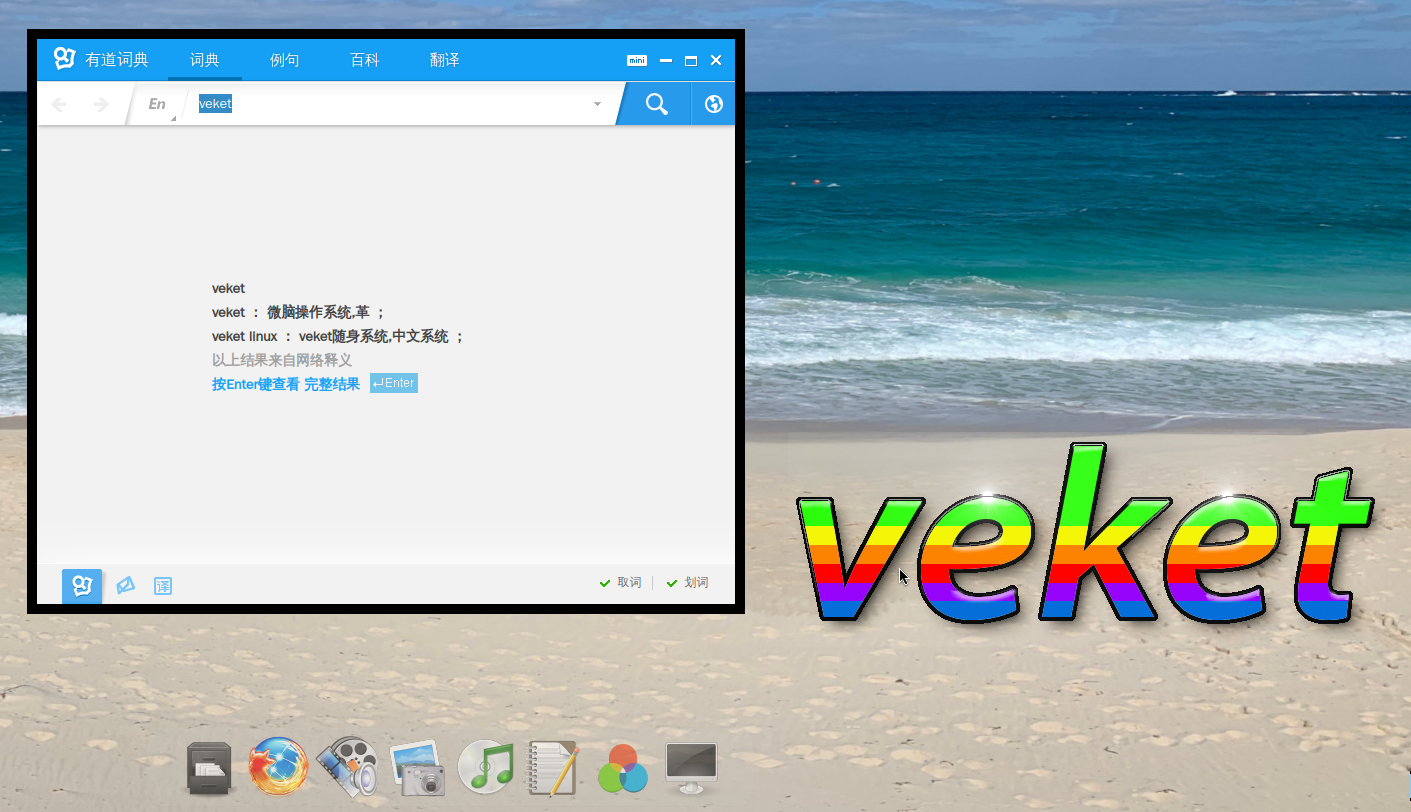
Task: Switch to the 词典 tab
Action: pos(205,60)
